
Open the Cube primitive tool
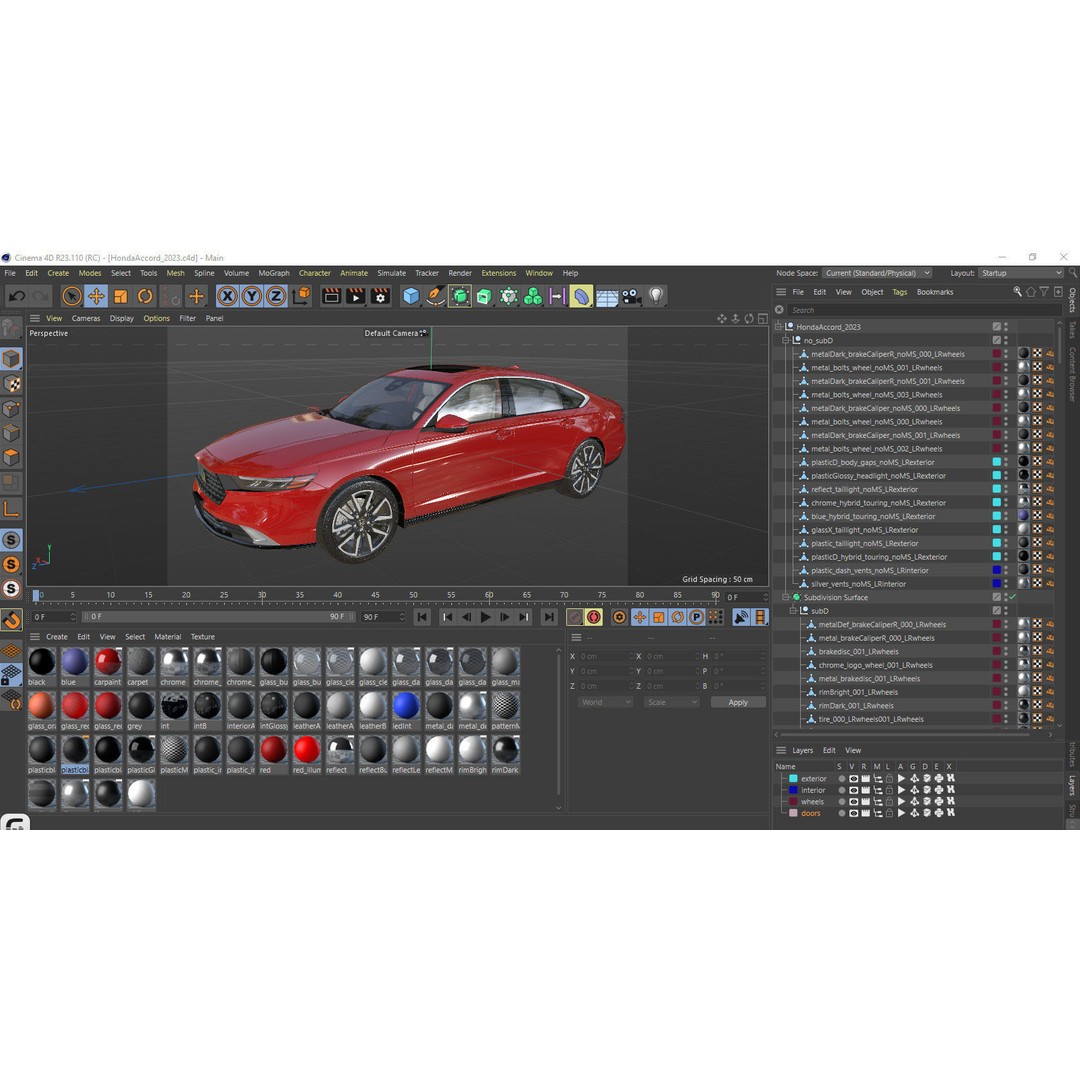click(x=412, y=296)
